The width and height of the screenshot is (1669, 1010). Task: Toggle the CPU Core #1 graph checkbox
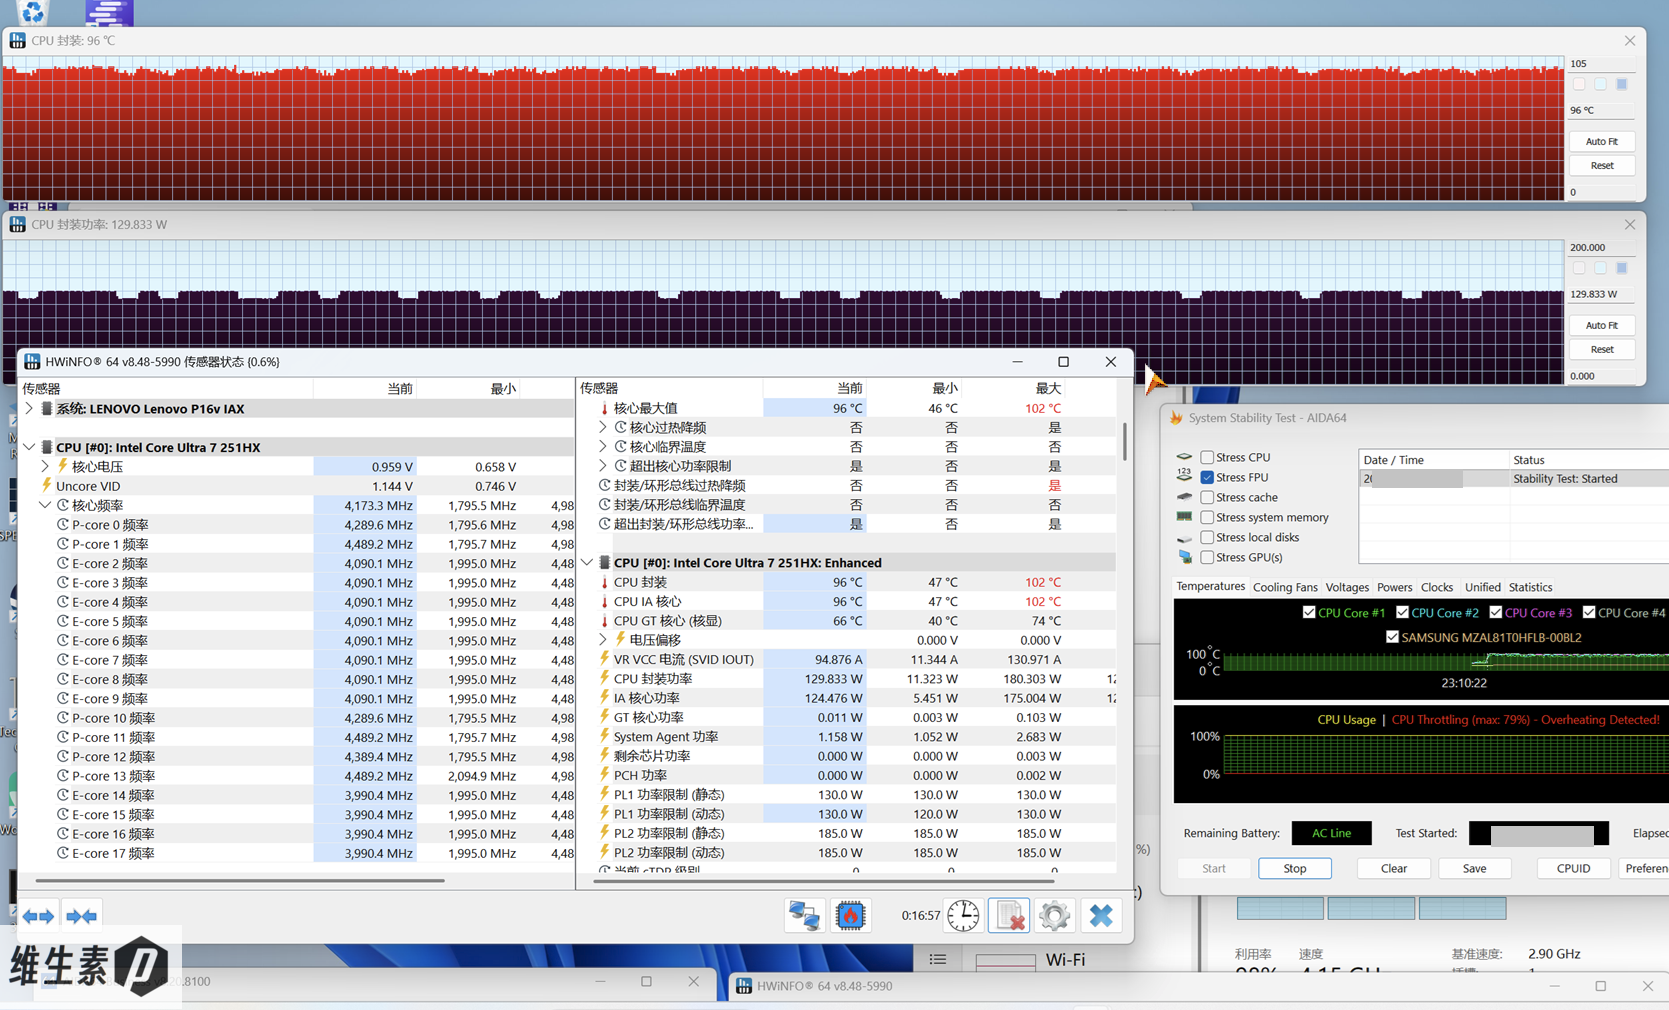point(1309,612)
